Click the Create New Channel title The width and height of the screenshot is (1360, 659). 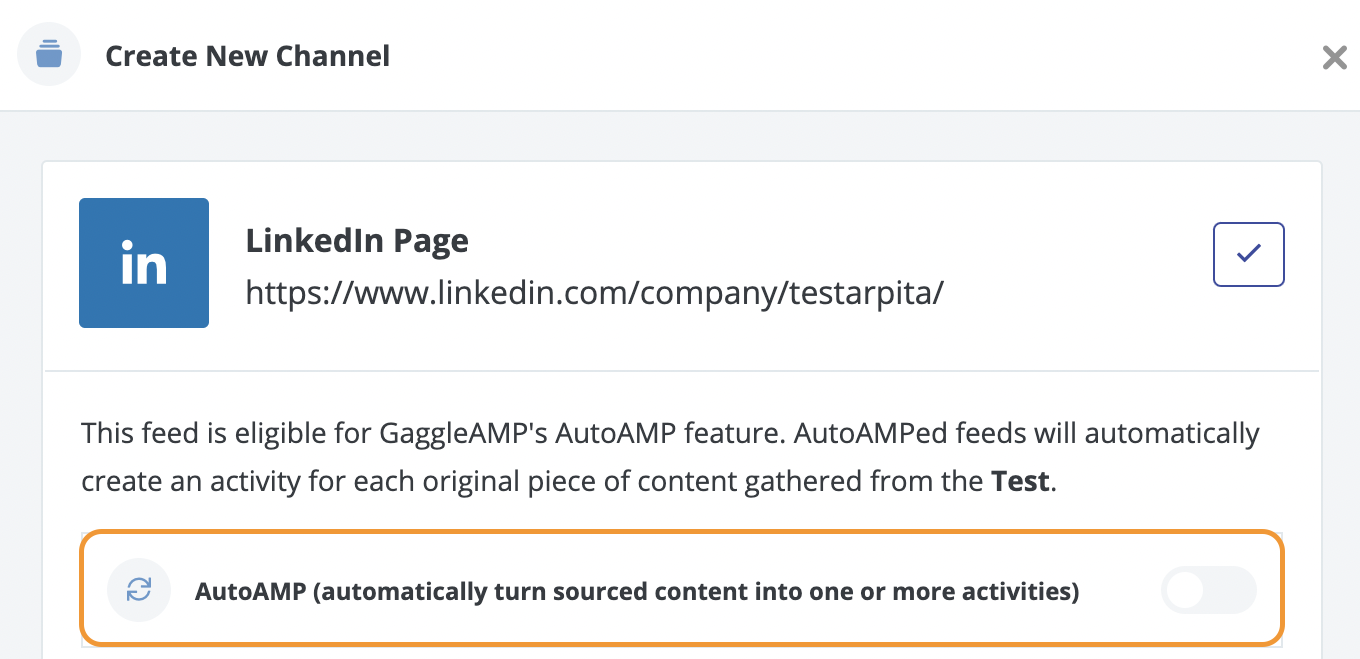pyautogui.click(x=248, y=56)
